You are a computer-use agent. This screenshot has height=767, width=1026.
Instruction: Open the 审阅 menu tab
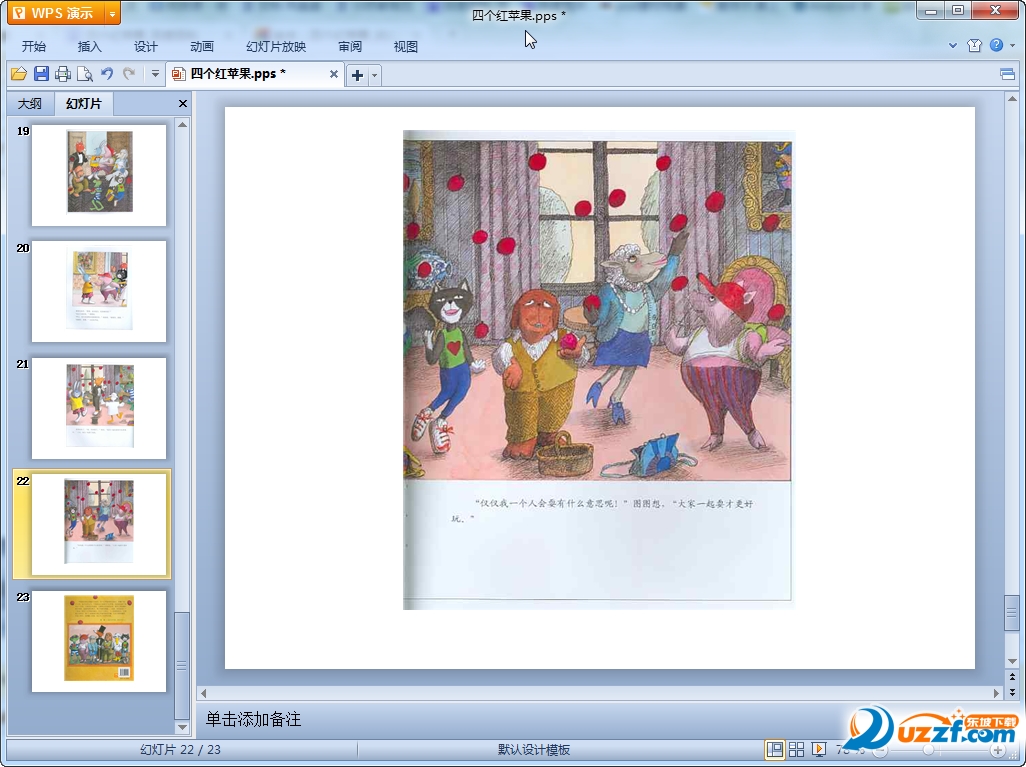tap(350, 46)
